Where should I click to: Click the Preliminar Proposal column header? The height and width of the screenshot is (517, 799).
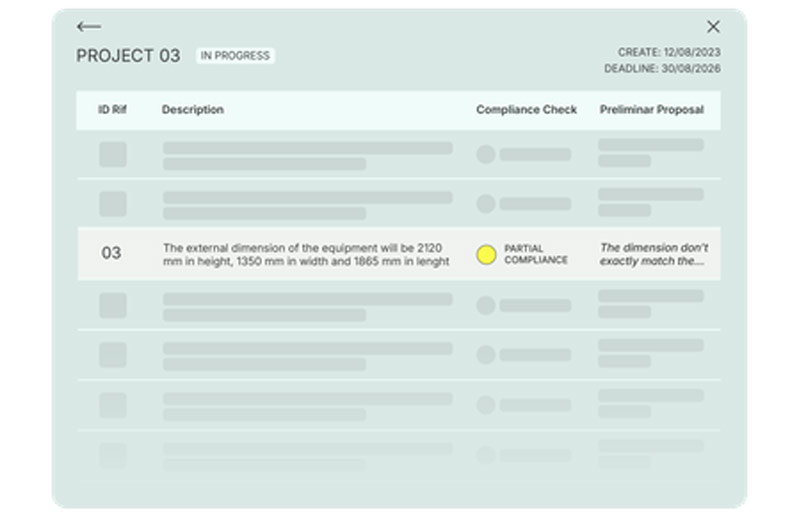click(x=651, y=110)
